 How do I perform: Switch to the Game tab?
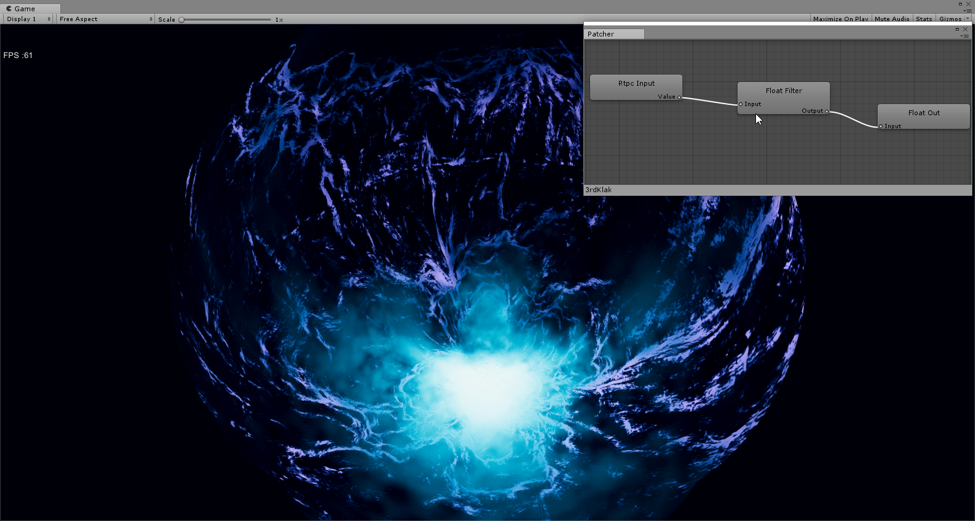pos(30,9)
